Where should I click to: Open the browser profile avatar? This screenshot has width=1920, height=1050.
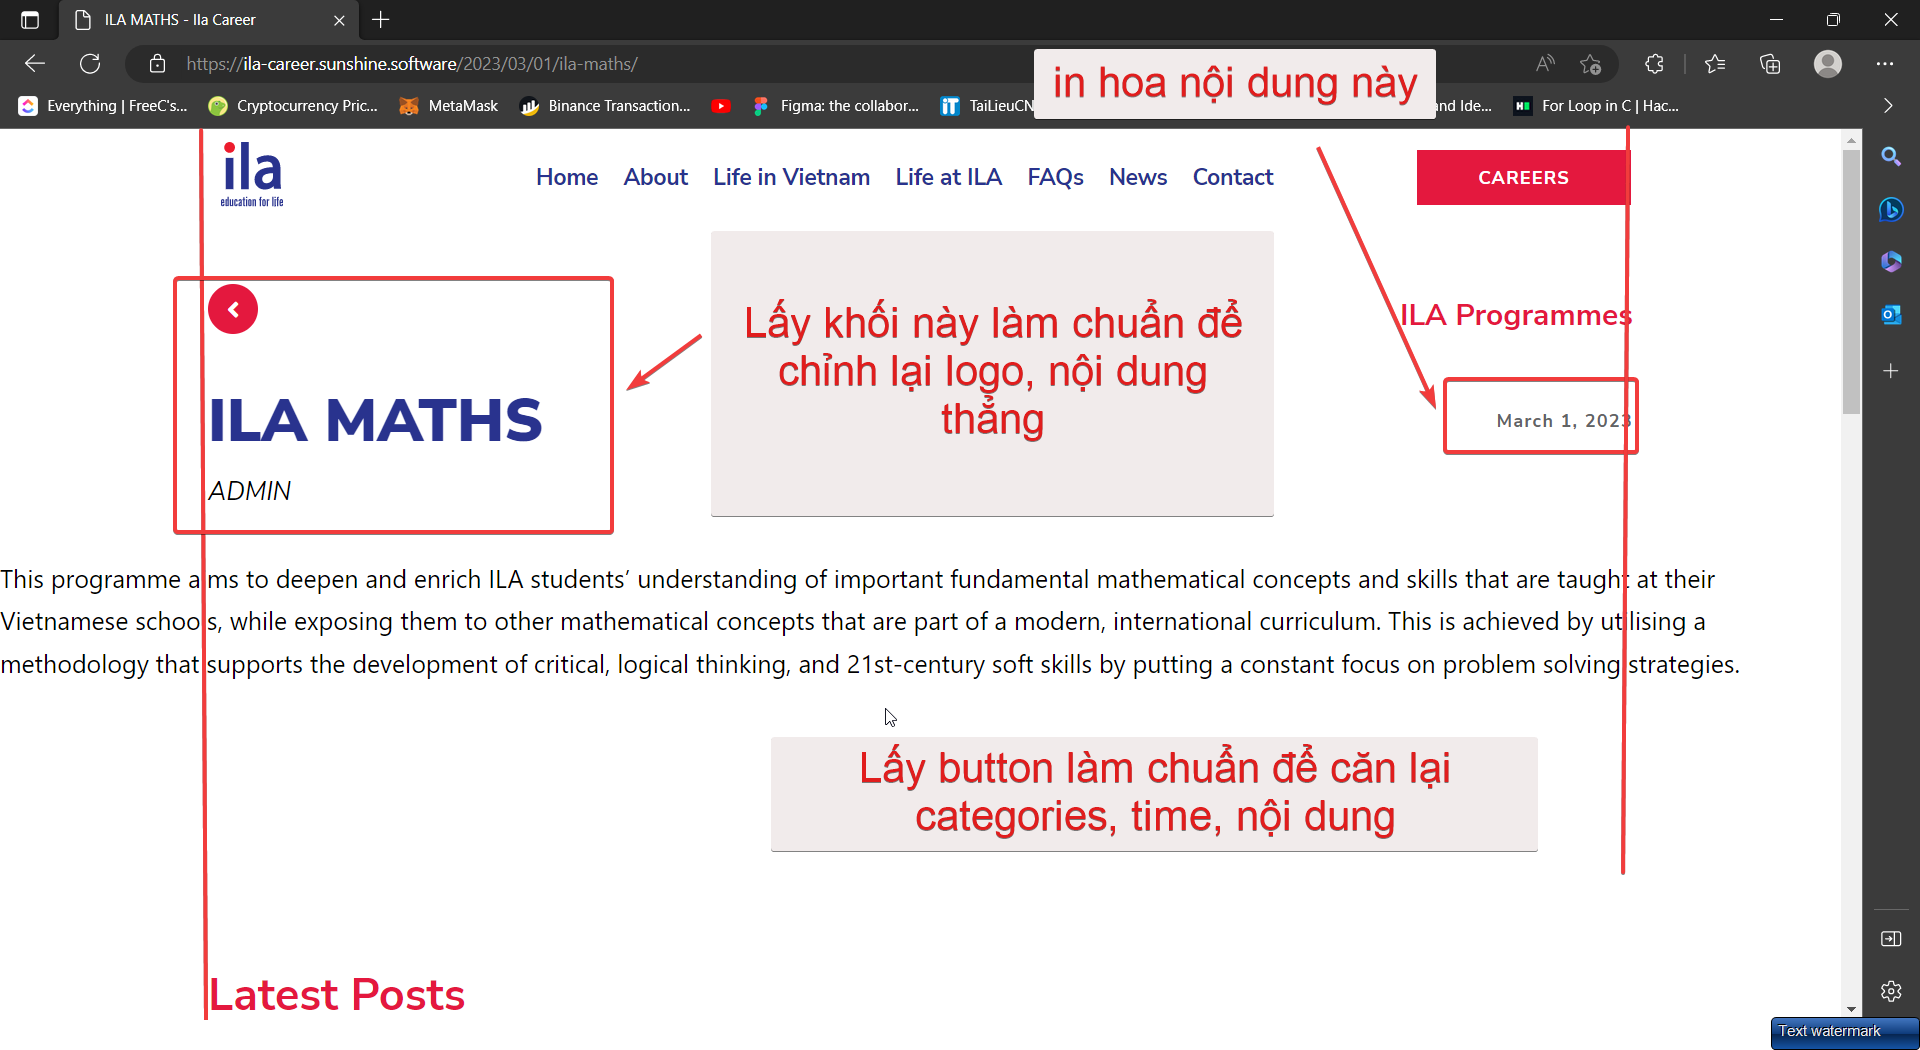point(1828,64)
